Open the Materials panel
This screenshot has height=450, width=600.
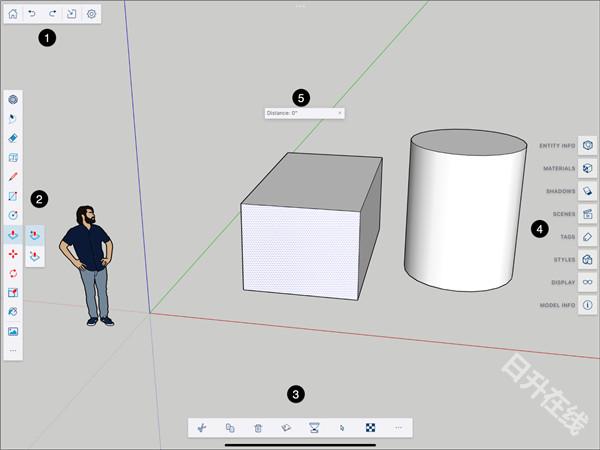[x=587, y=168]
